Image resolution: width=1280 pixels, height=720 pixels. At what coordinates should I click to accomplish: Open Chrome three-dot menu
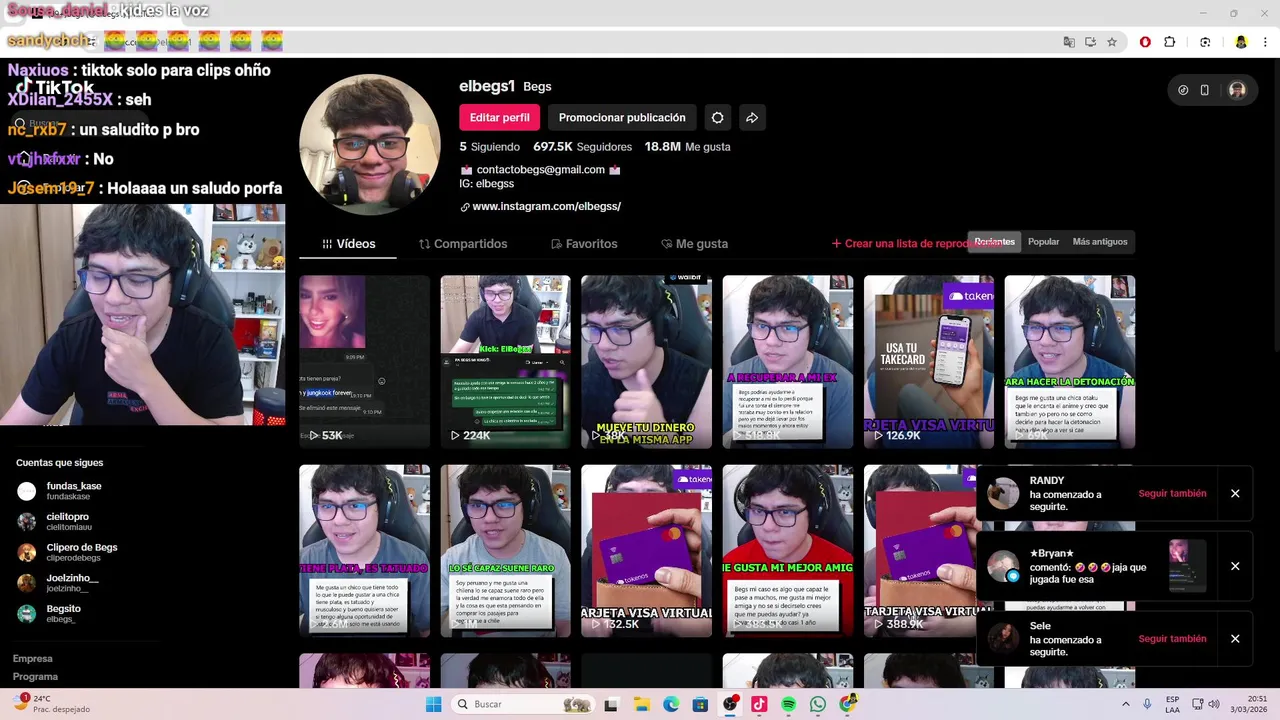(1265, 42)
